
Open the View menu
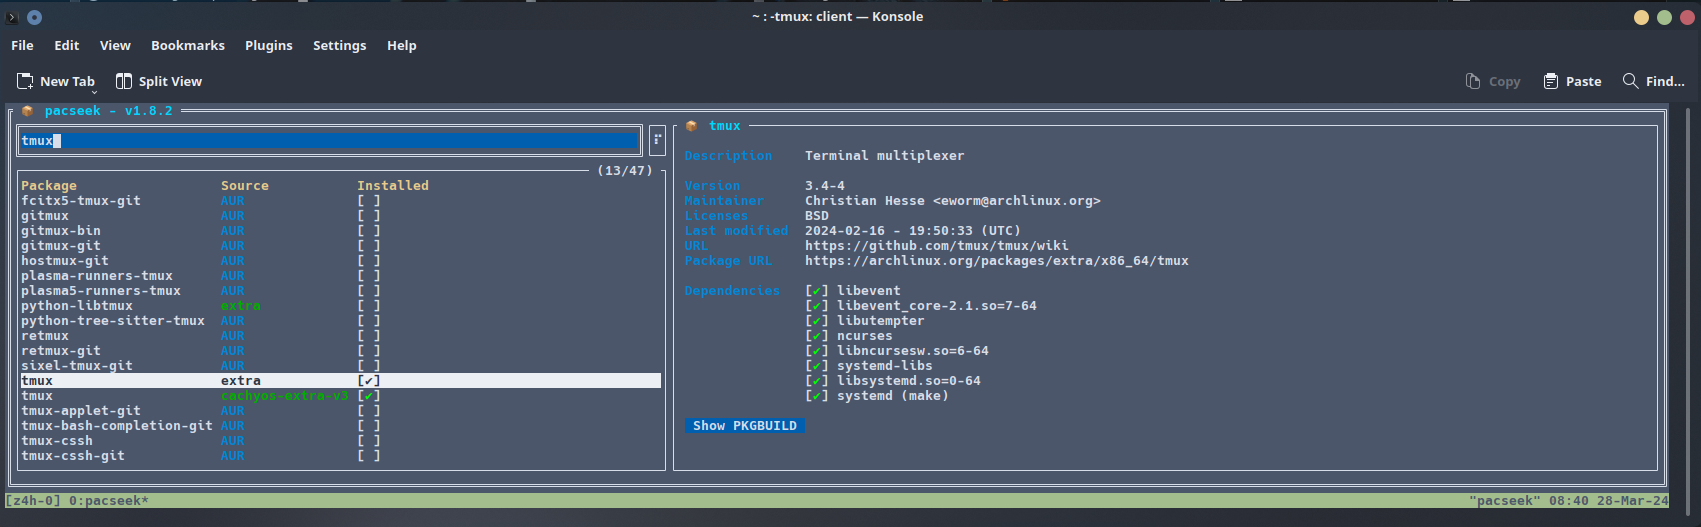(x=115, y=46)
